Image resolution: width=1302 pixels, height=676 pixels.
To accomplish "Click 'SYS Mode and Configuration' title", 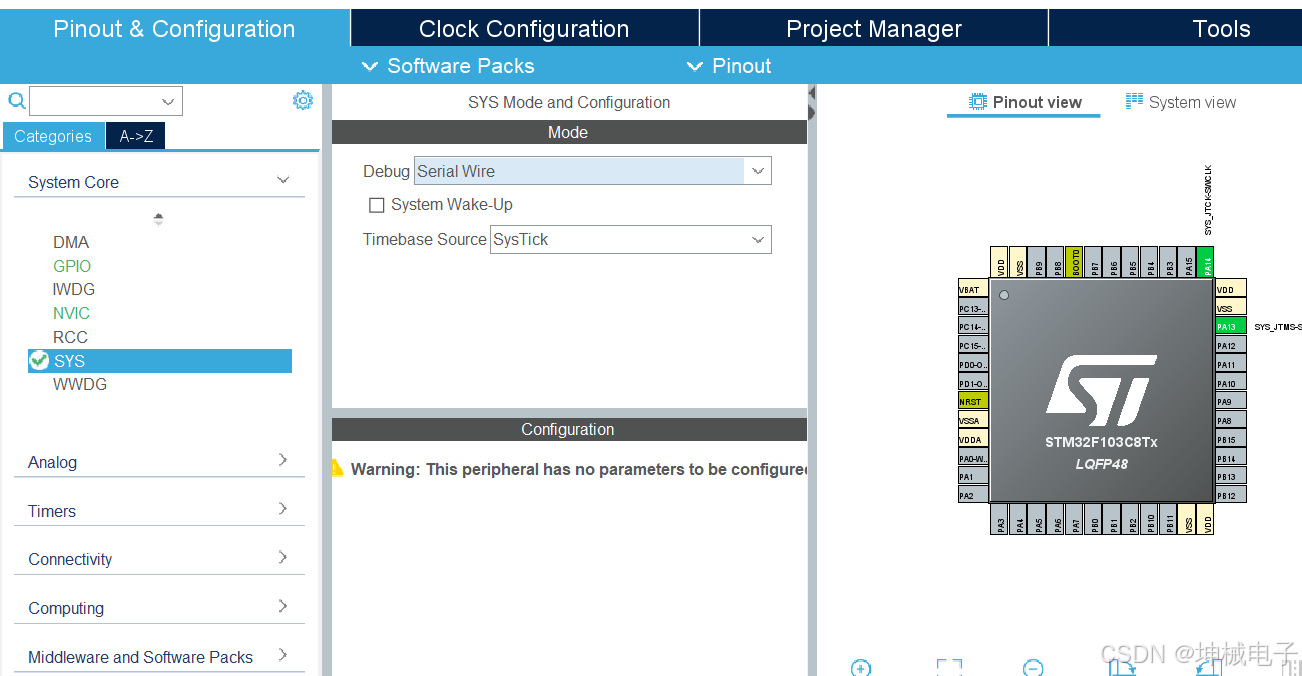I will pyautogui.click(x=569, y=102).
